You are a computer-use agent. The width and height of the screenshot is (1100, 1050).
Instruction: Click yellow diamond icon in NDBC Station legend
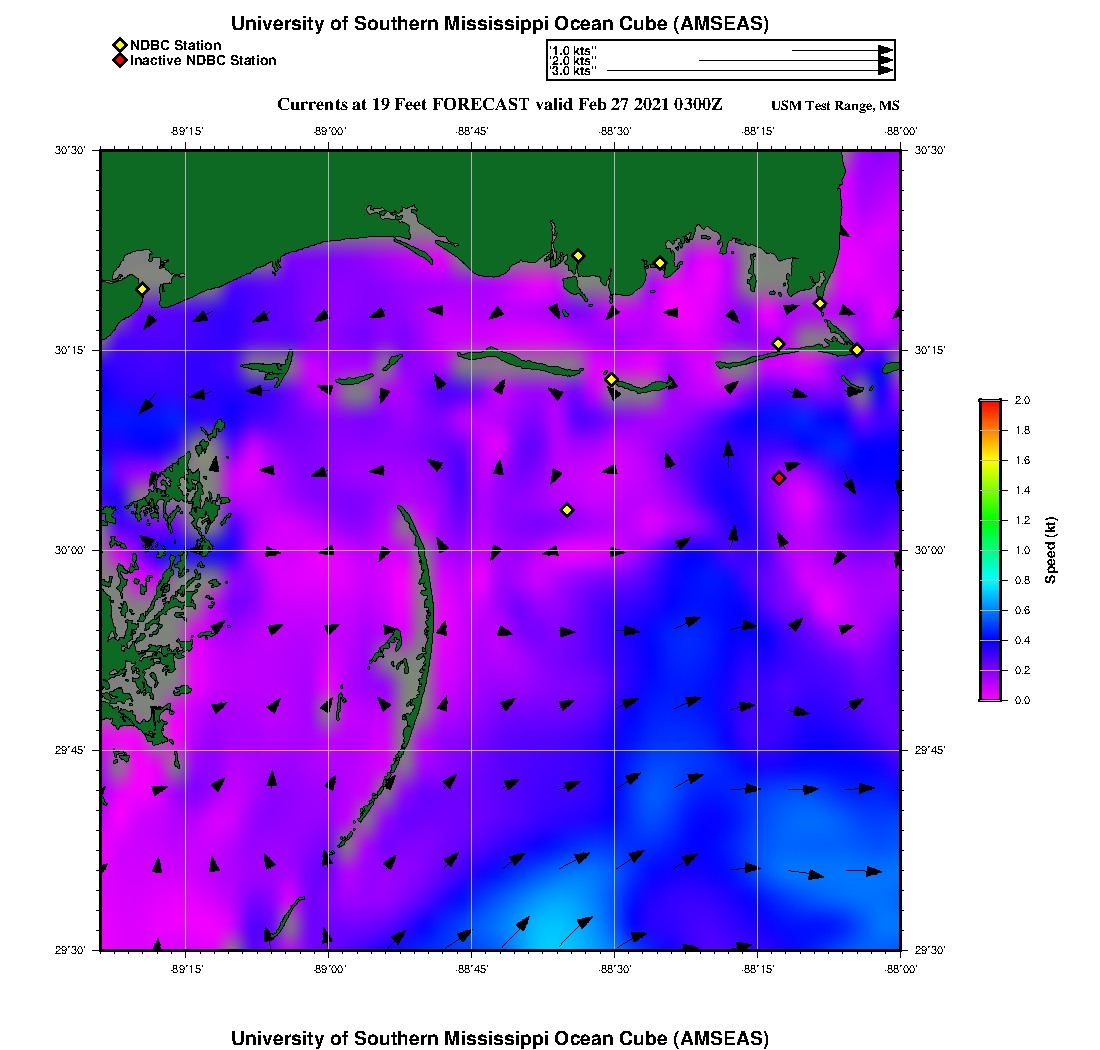[120, 45]
